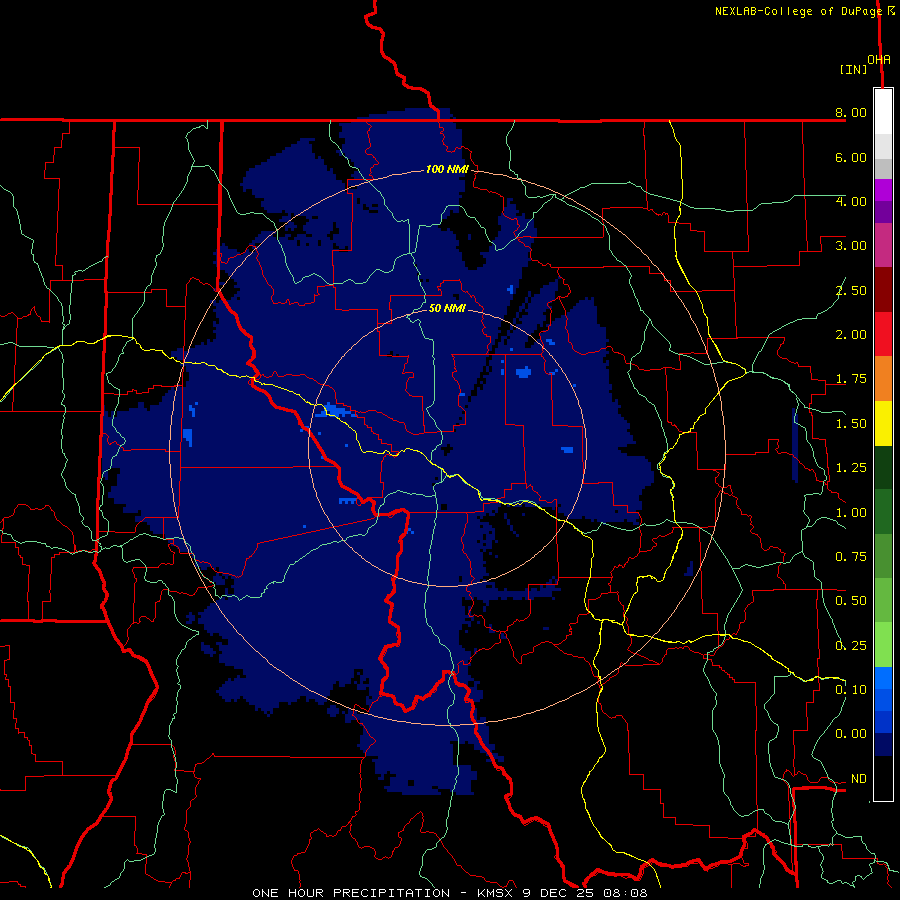The width and height of the screenshot is (900, 900).
Task: Pick the yellow swatch beside 1.50
Action: (883, 423)
